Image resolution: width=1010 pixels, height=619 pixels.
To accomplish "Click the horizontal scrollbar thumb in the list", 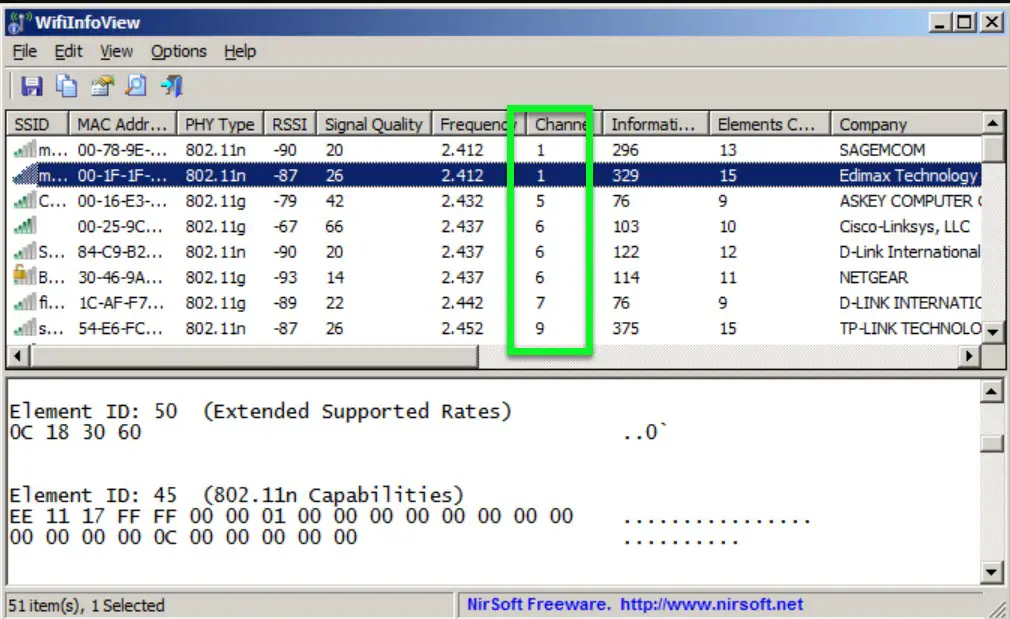I will [254, 356].
